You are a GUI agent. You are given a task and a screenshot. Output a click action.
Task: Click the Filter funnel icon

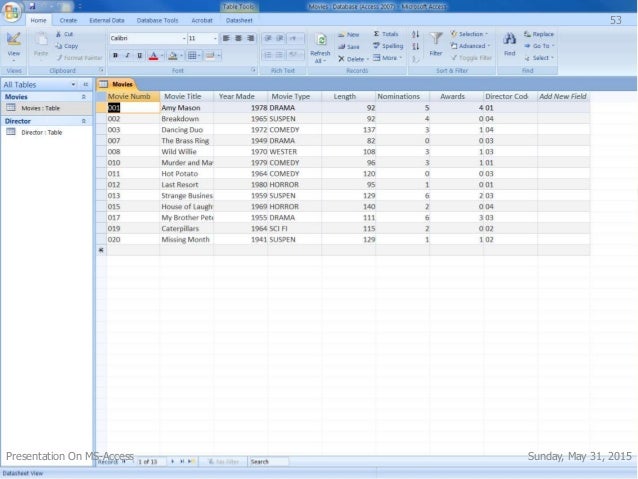point(436,39)
